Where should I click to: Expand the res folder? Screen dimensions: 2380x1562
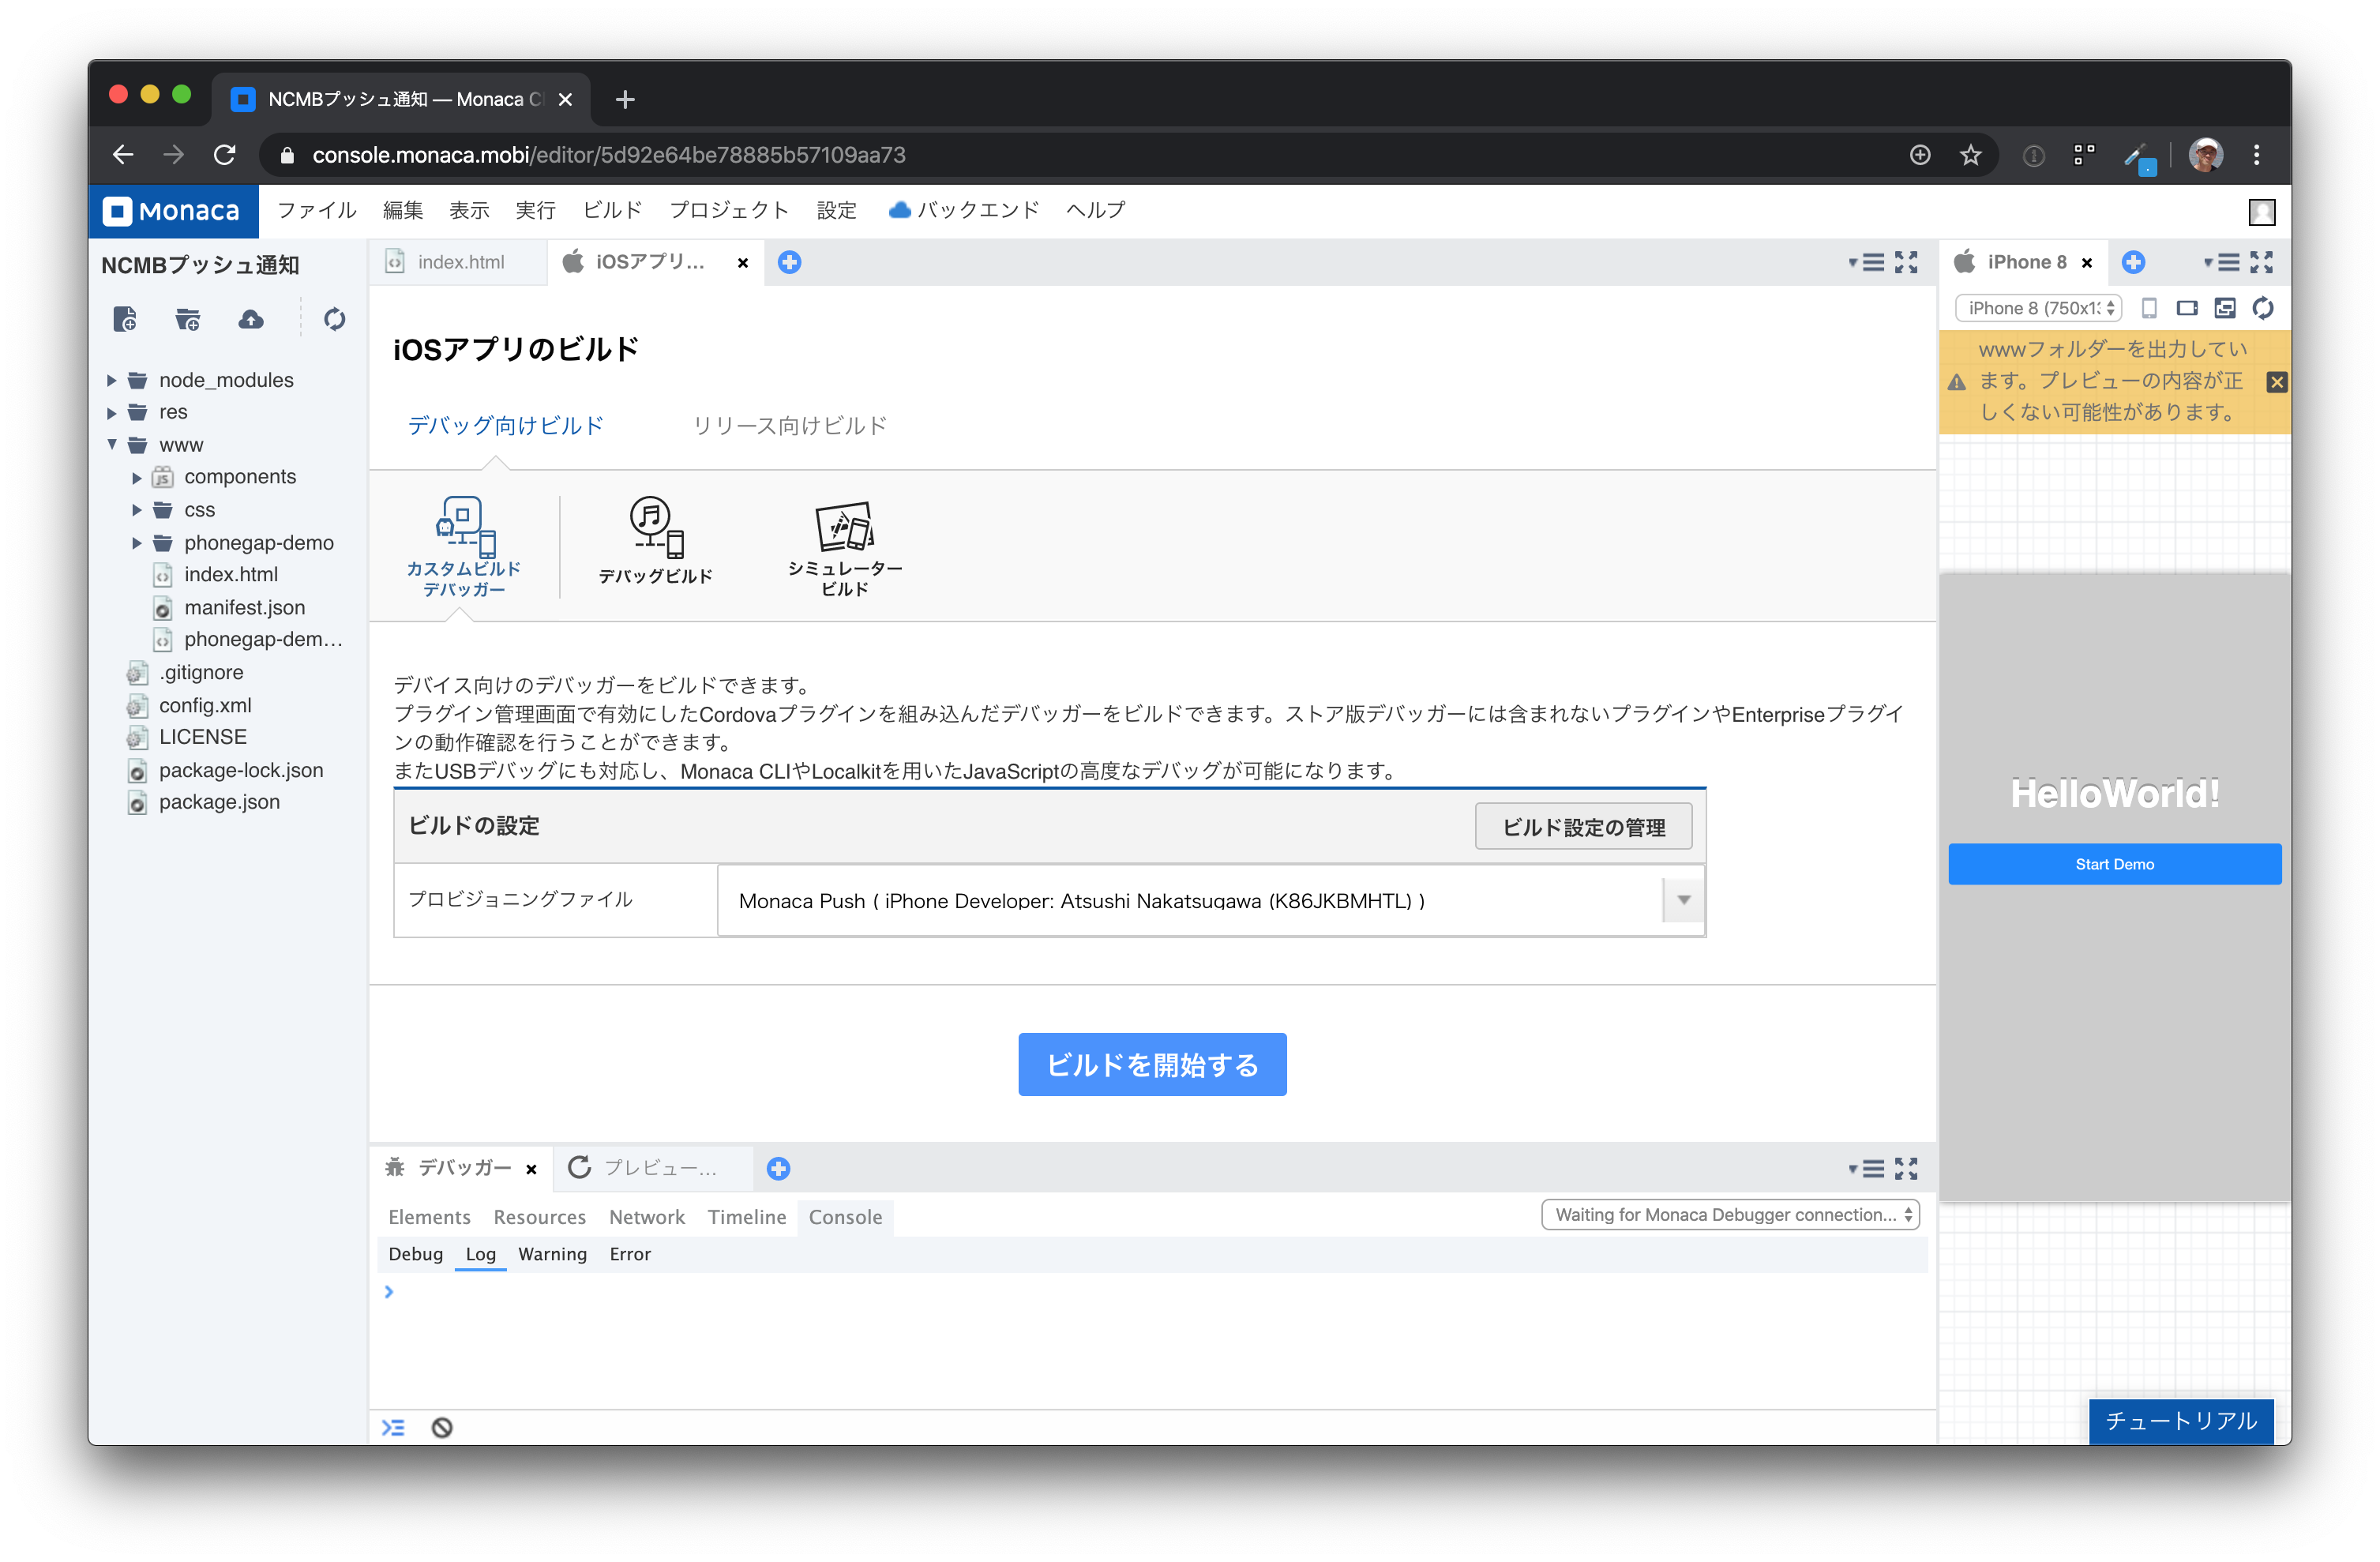(x=111, y=412)
